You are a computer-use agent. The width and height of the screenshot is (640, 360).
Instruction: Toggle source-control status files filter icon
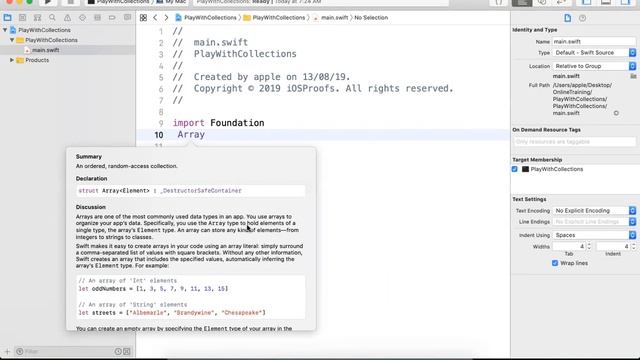127,351
